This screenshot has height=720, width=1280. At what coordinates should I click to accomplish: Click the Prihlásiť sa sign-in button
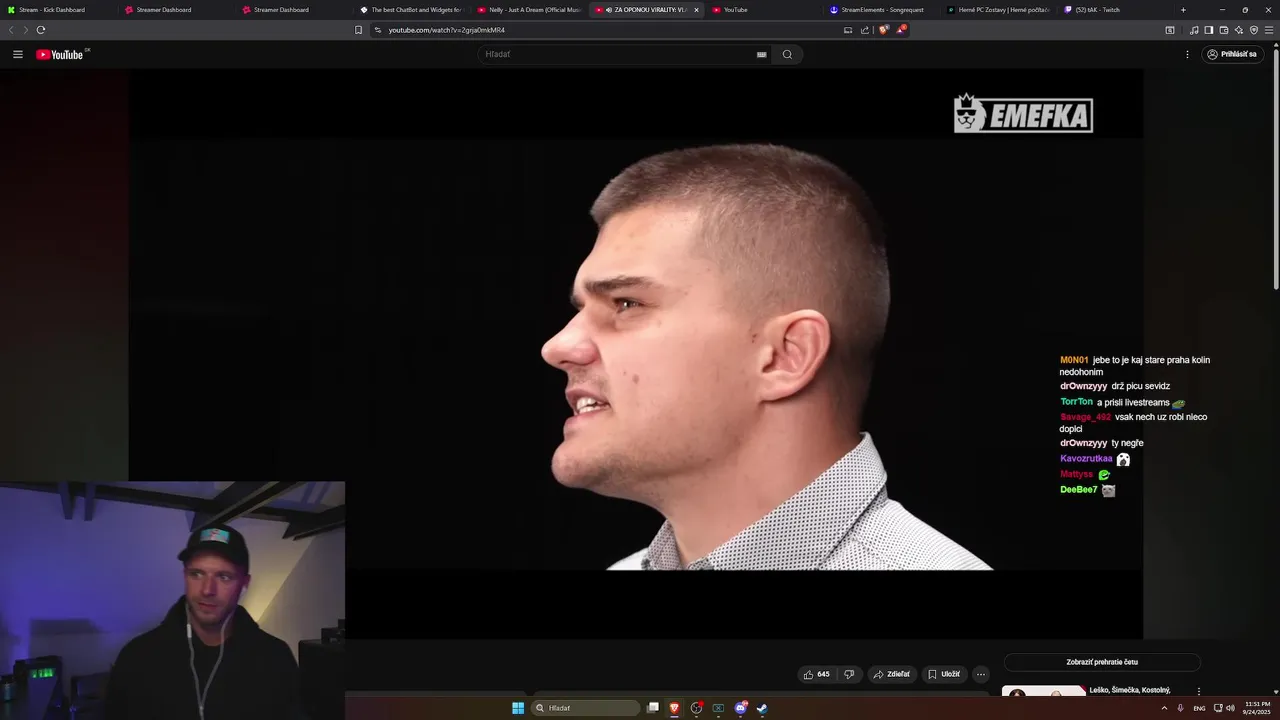(x=1232, y=54)
